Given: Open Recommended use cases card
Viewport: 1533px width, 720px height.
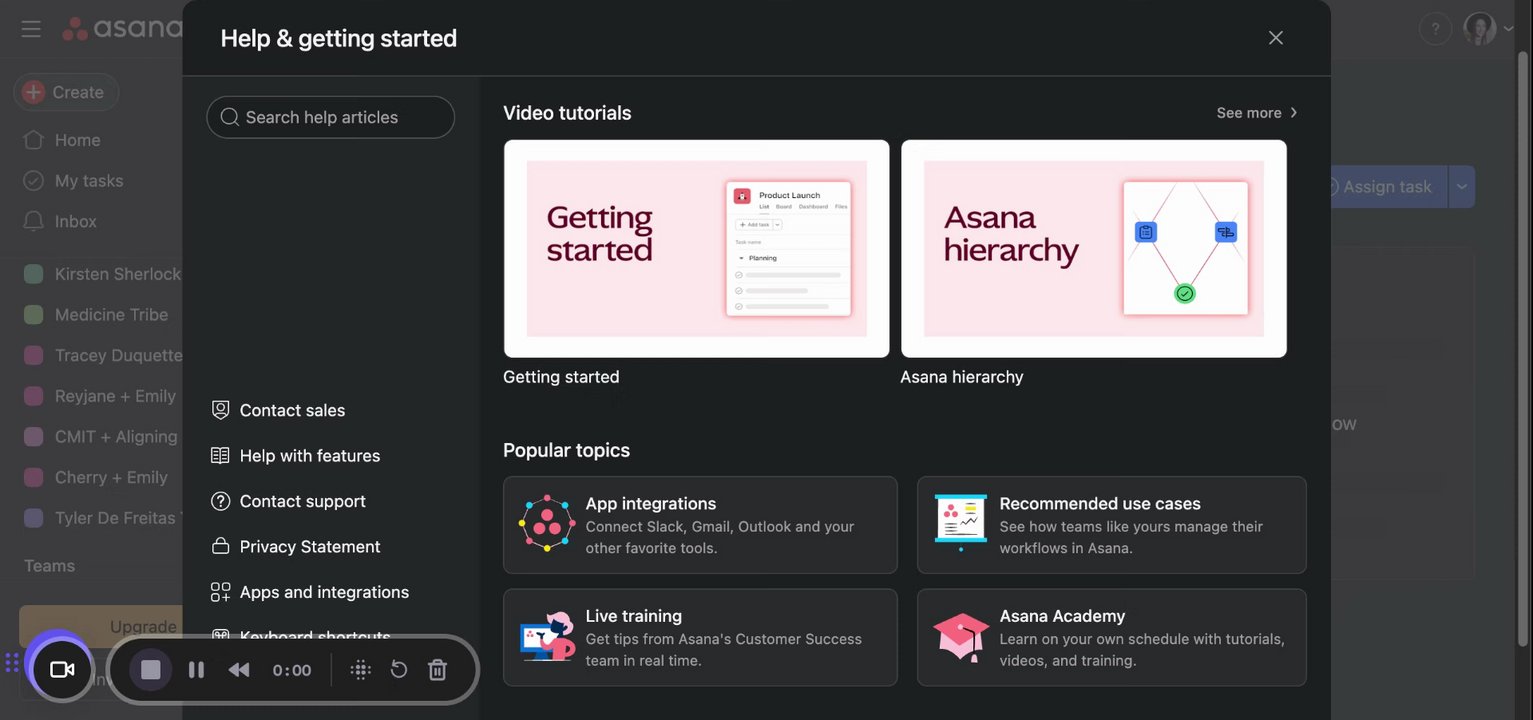Looking at the screenshot, I should (x=1111, y=525).
